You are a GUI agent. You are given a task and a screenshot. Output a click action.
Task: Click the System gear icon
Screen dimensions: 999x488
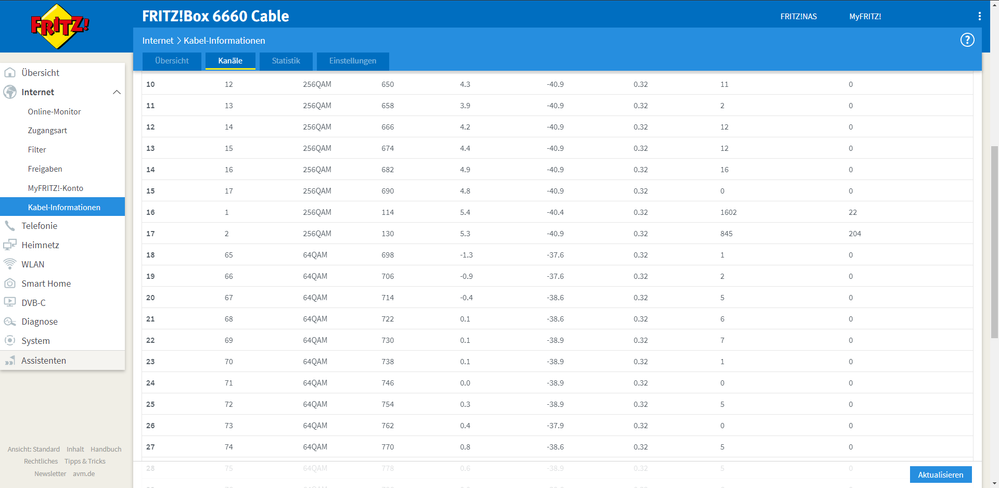(10, 341)
